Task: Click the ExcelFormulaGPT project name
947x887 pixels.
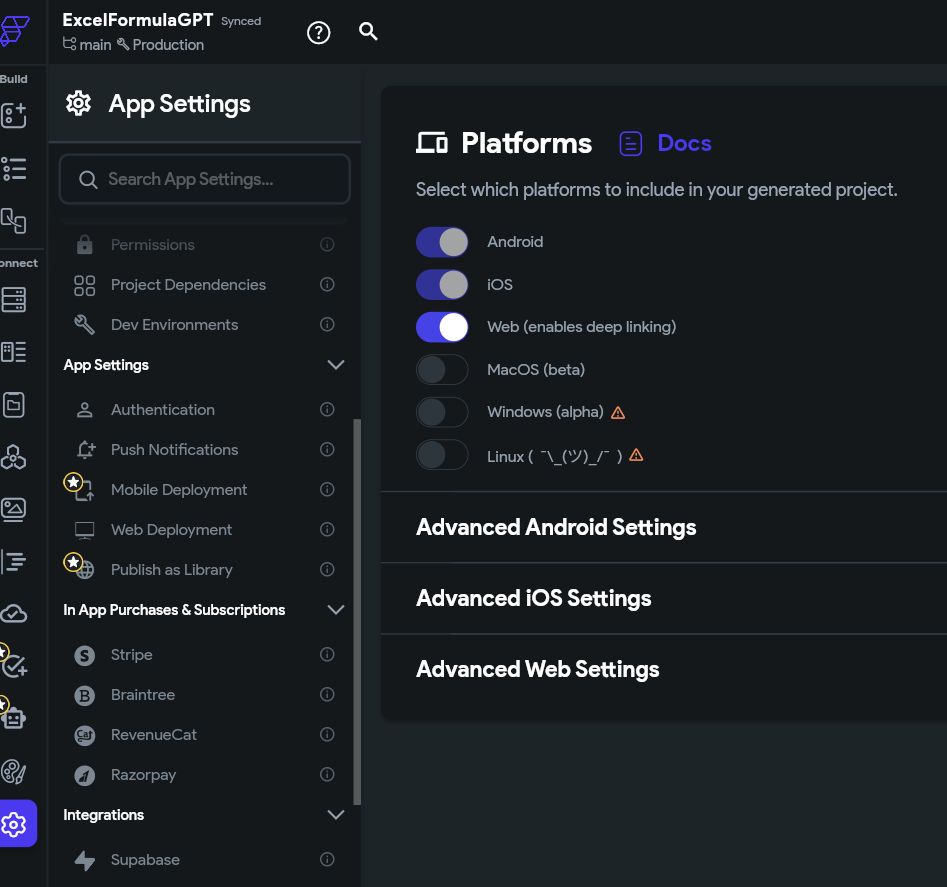Action: 138,20
